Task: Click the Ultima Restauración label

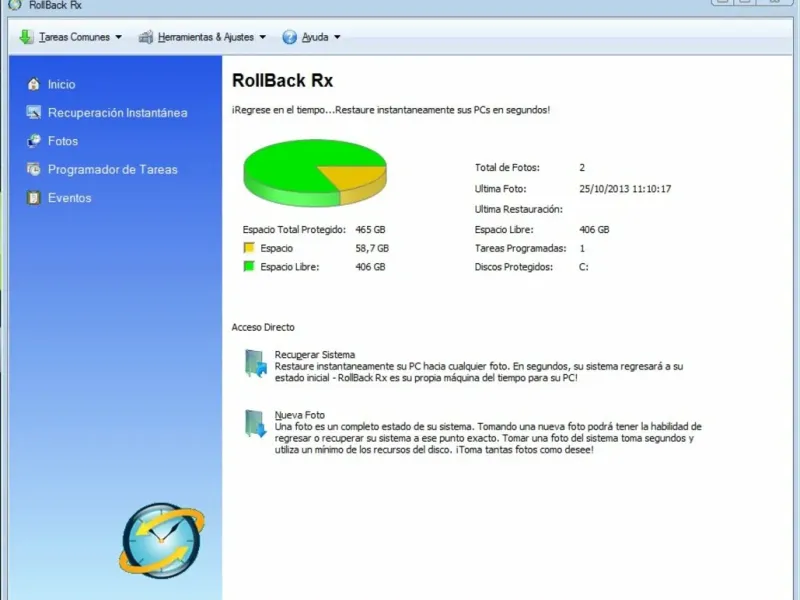Action: 518,209
